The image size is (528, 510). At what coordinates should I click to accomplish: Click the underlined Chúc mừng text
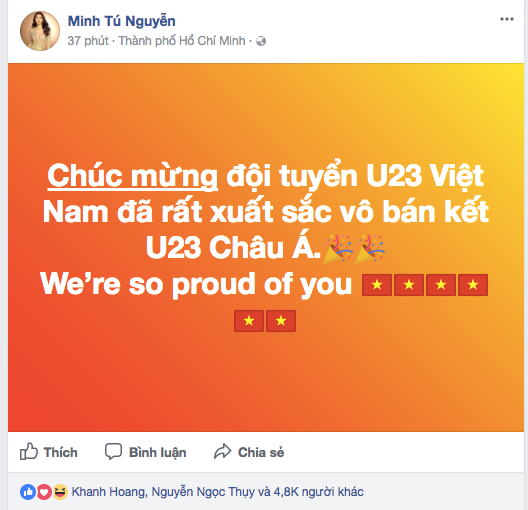[x=132, y=176]
